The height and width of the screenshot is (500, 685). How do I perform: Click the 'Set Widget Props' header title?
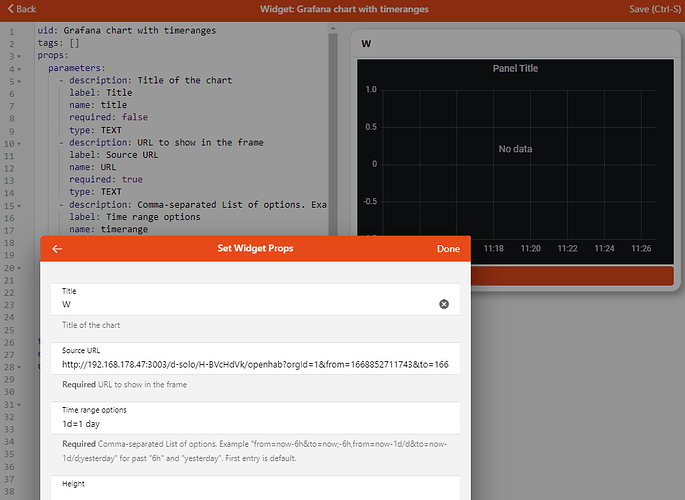pos(255,248)
